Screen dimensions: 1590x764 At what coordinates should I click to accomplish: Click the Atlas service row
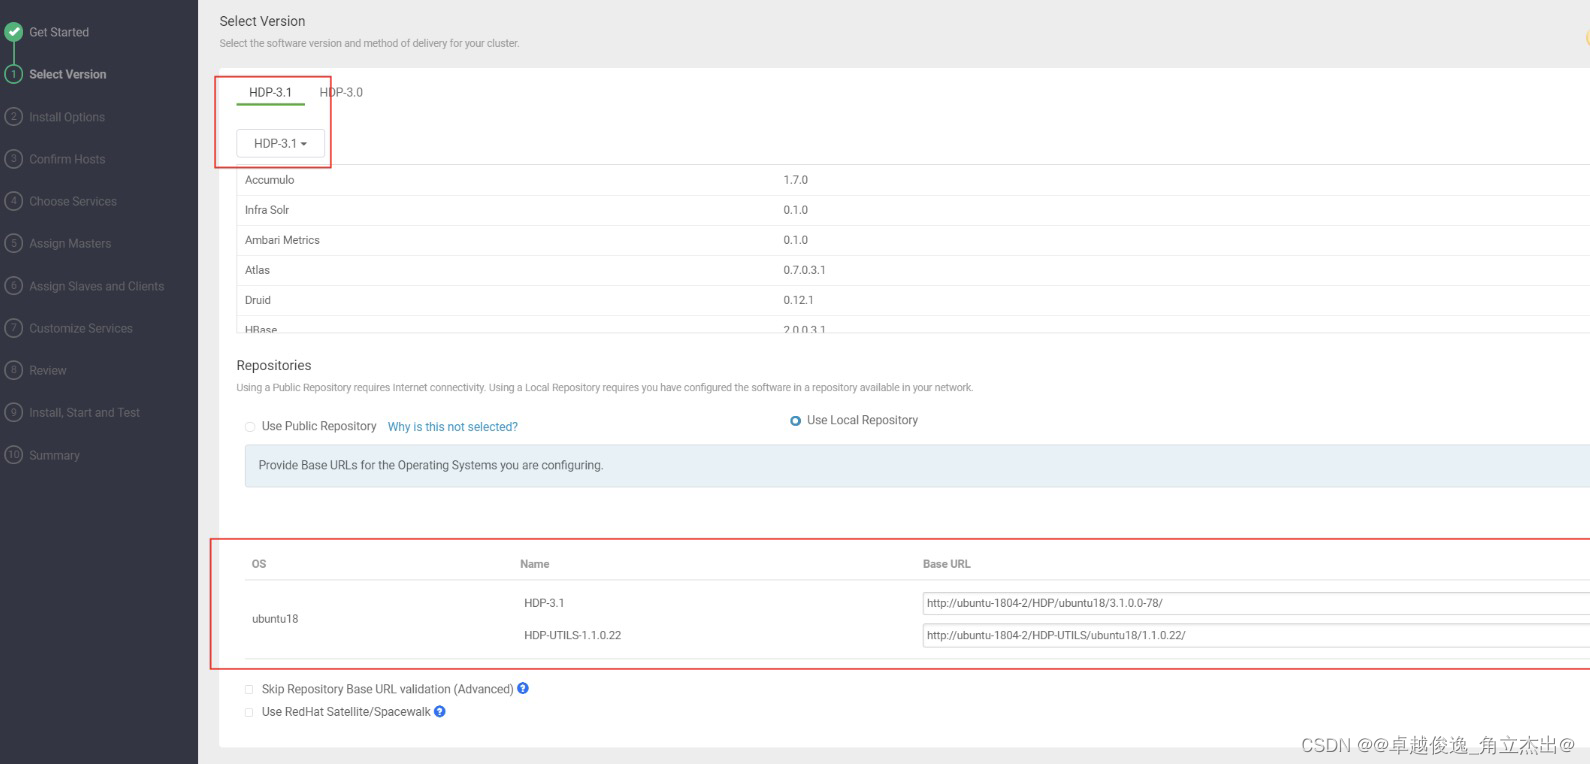[x=913, y=270]
